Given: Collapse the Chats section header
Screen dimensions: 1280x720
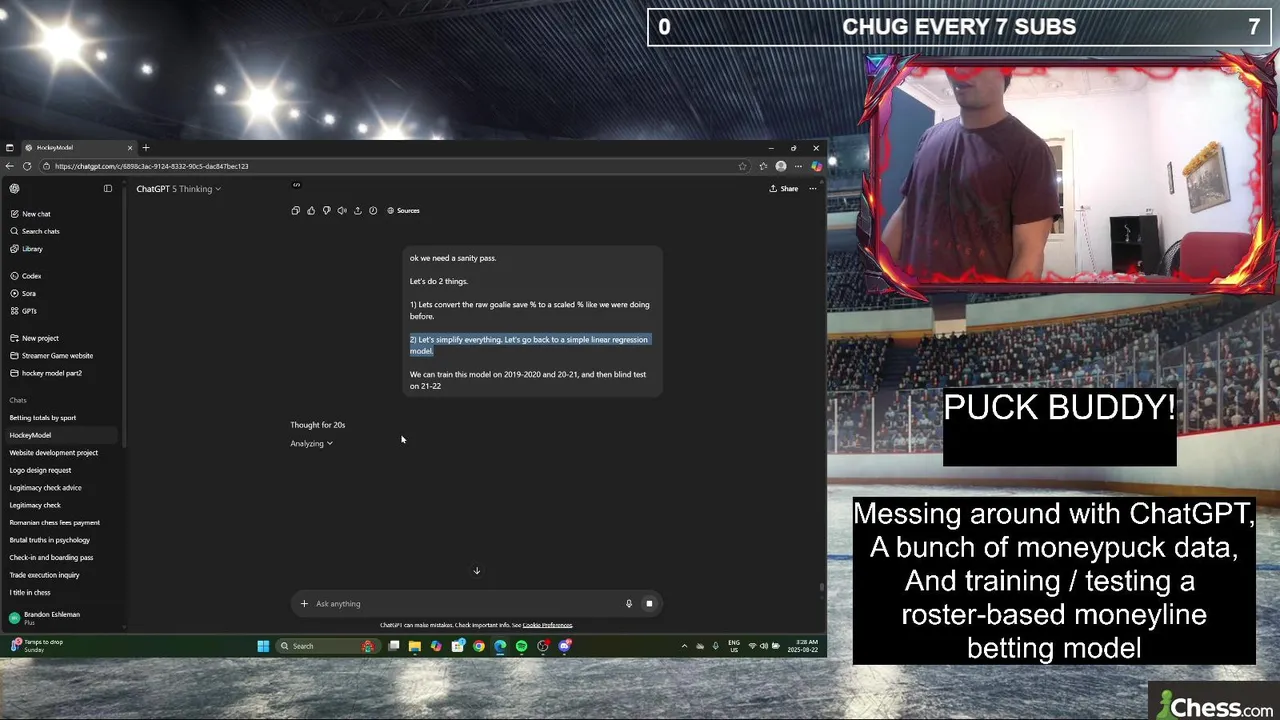Looking at the screenshot, I should tap(18, 400).
